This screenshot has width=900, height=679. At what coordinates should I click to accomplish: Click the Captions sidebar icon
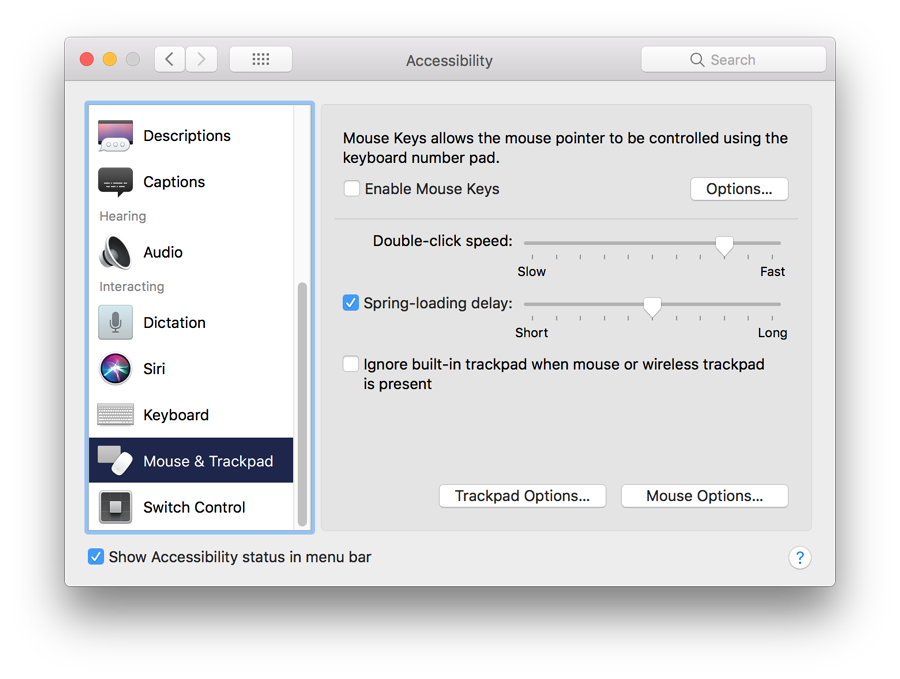click(115, 181)
